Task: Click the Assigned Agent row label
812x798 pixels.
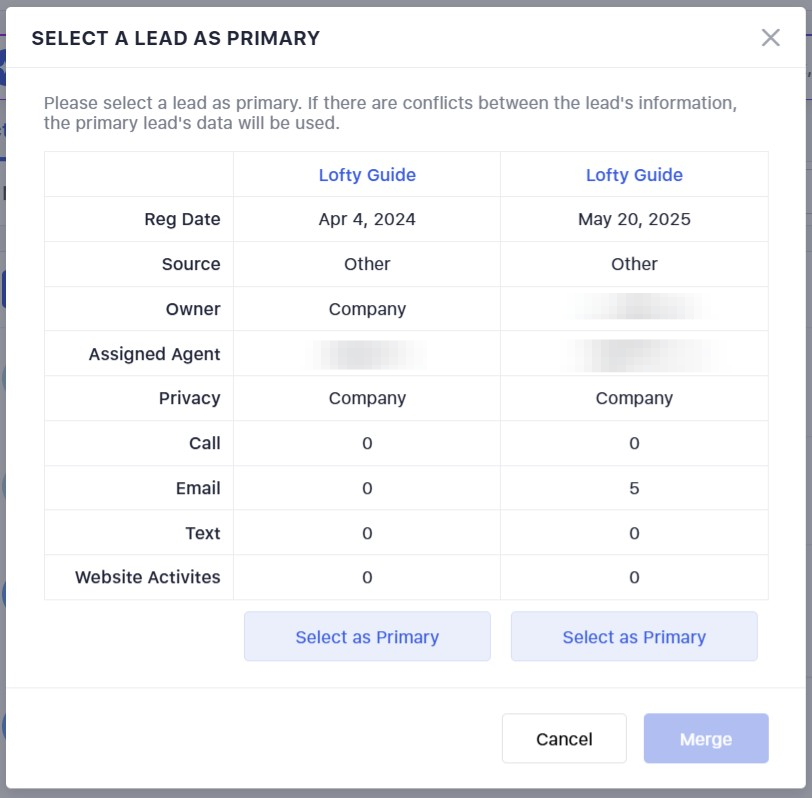Action: point(154,354)
